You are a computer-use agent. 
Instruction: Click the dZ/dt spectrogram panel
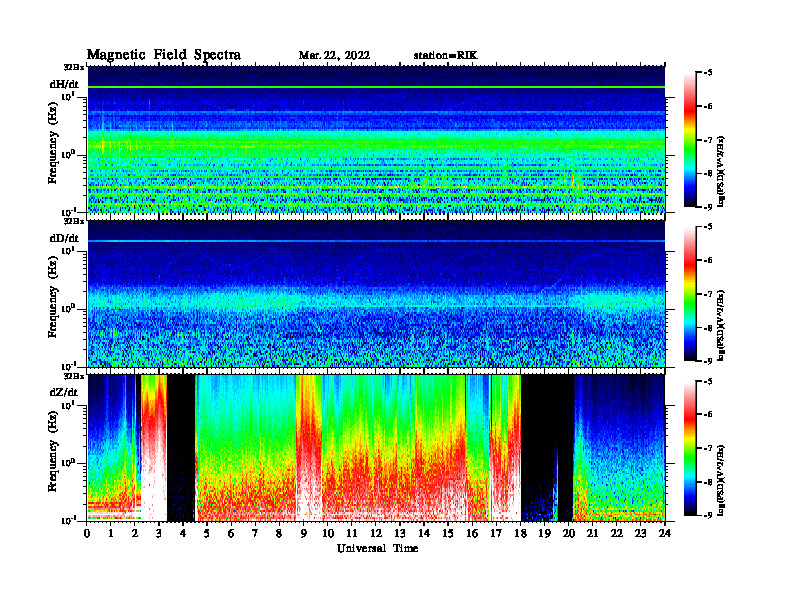(376, 448)
